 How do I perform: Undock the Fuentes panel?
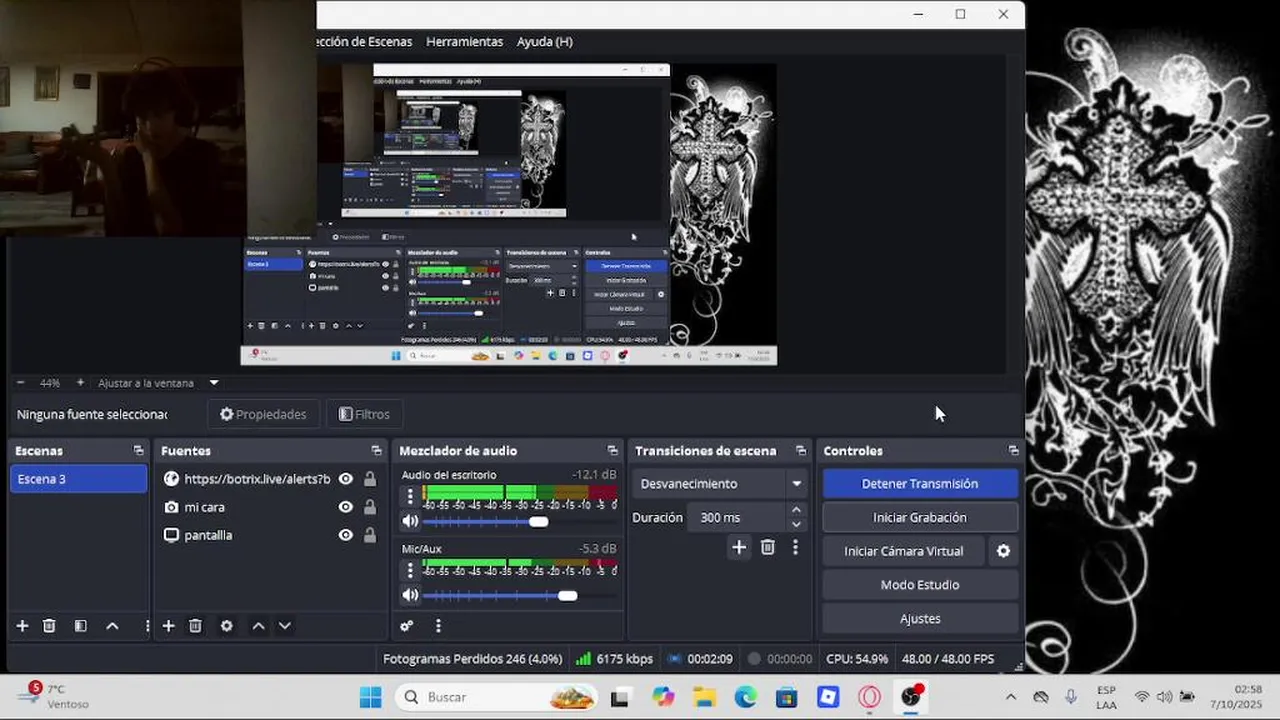point(376,451)
